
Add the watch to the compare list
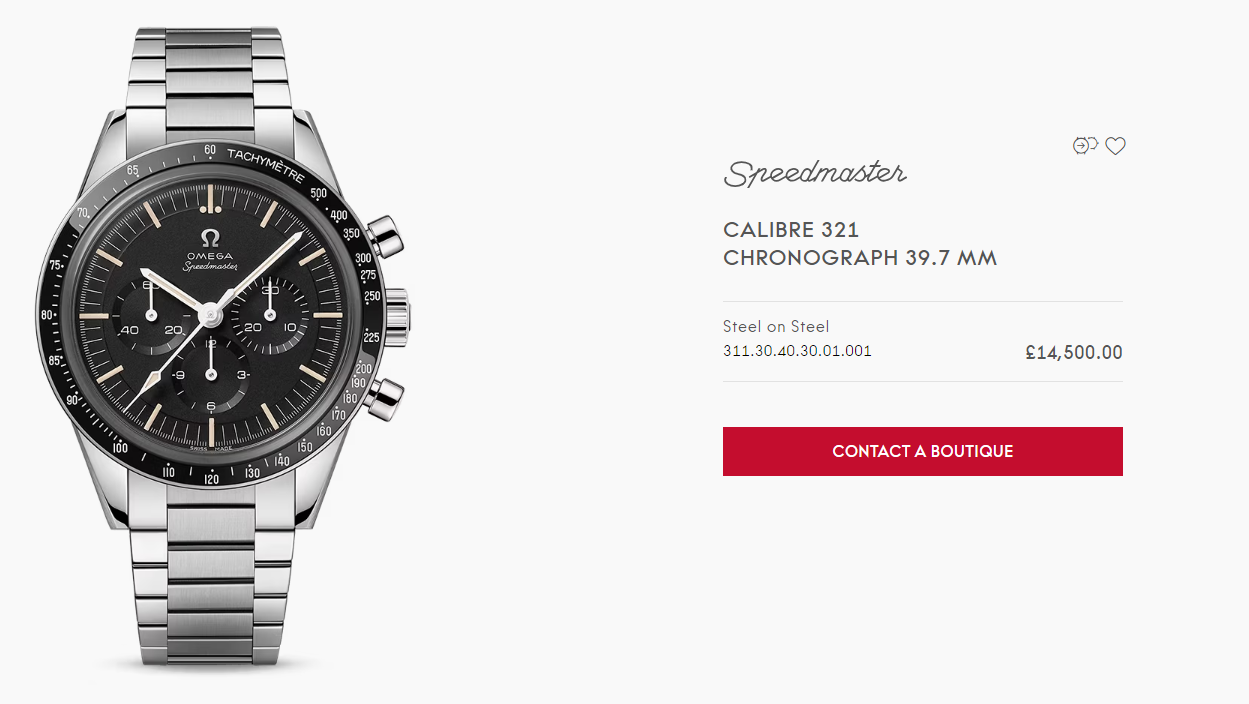click(1085, 145)
